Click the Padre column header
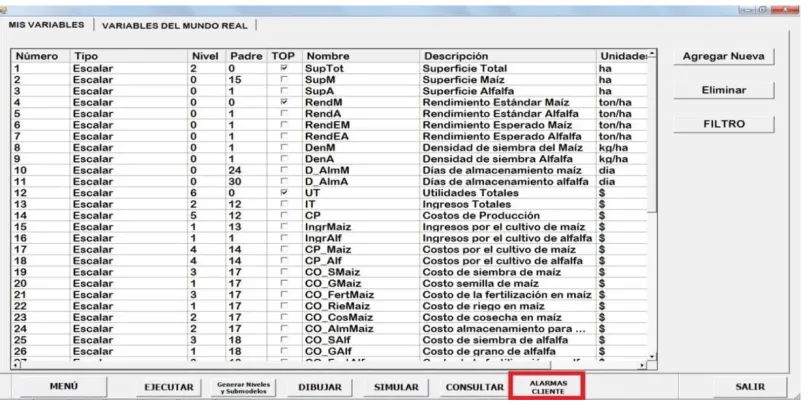 pyautogui.click(x=246, y=56)
